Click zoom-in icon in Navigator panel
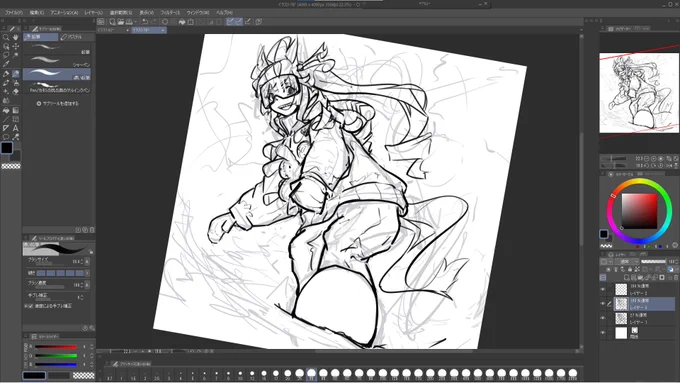 point(654,159)
